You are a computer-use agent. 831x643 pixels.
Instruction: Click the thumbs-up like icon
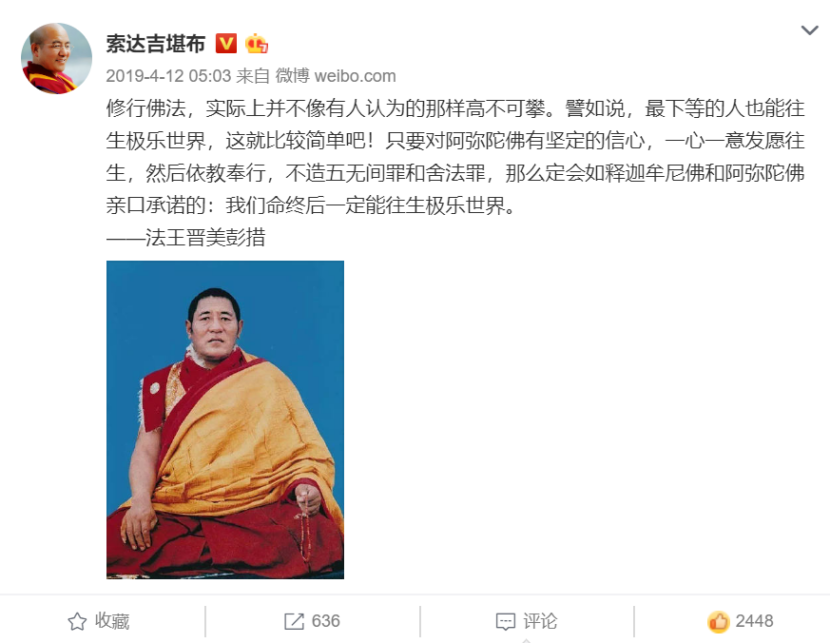coord(718,621)
